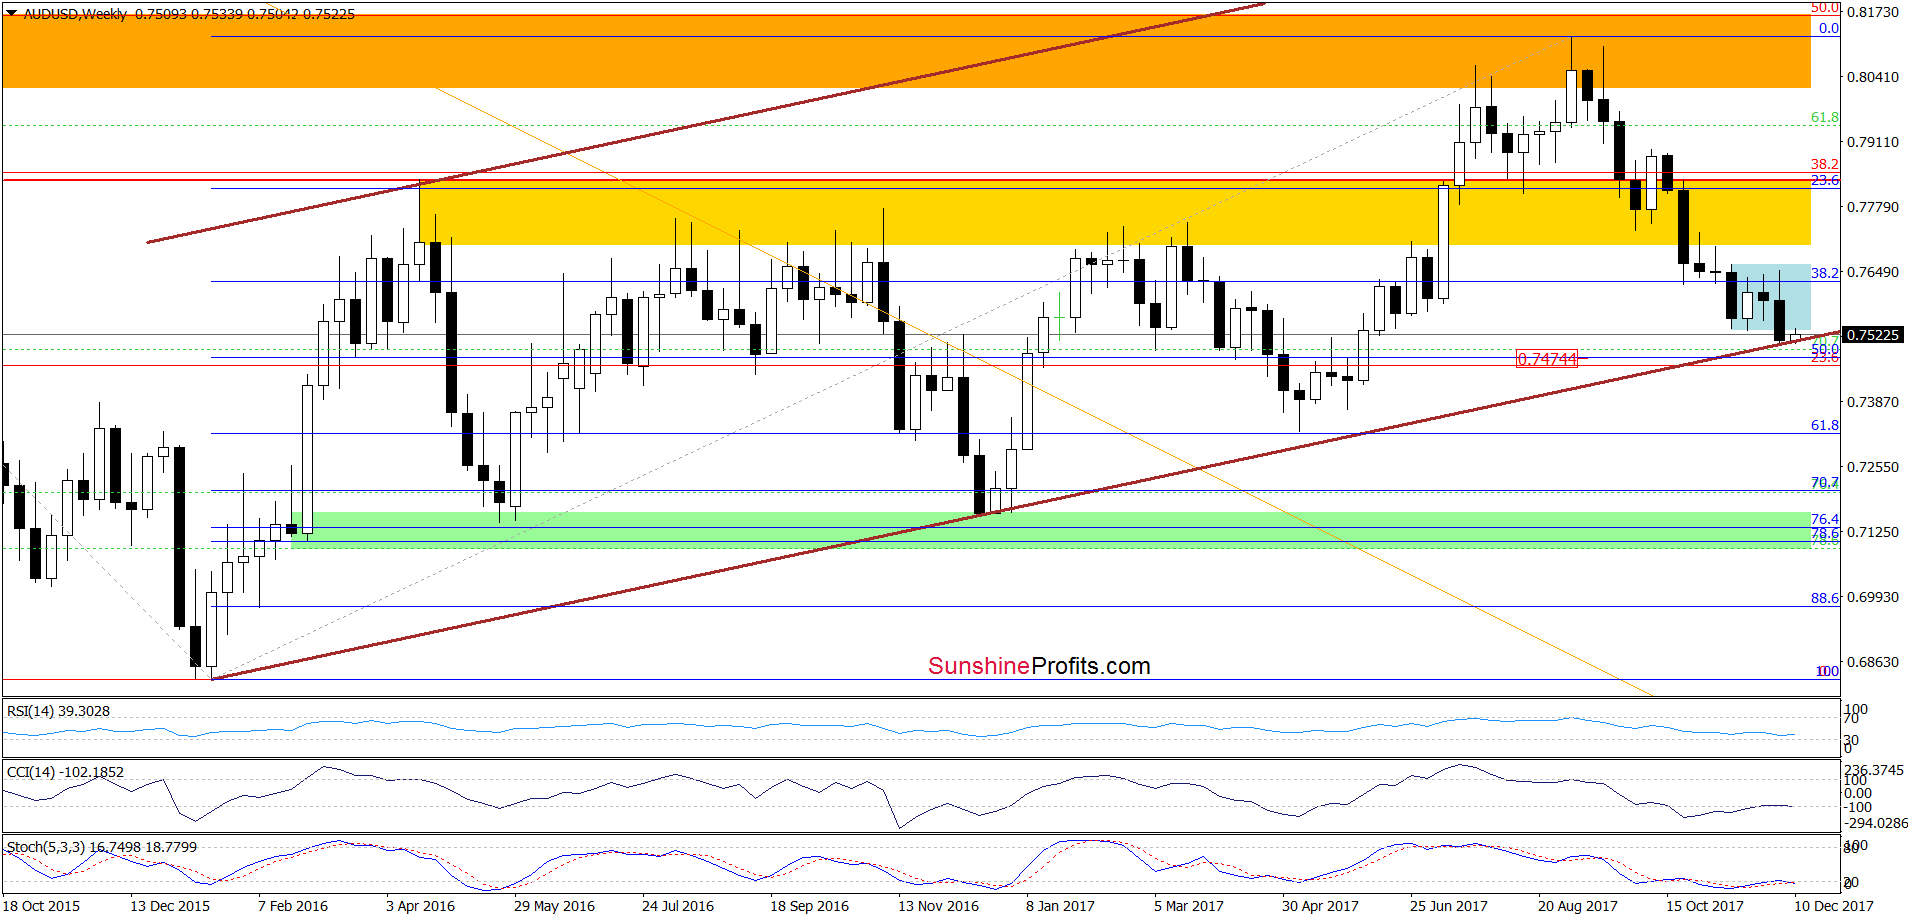Select the CCI(14) -102.1852 indicator label
Image resolution: width=1908 pixels, height=920 pixels.
65,772
